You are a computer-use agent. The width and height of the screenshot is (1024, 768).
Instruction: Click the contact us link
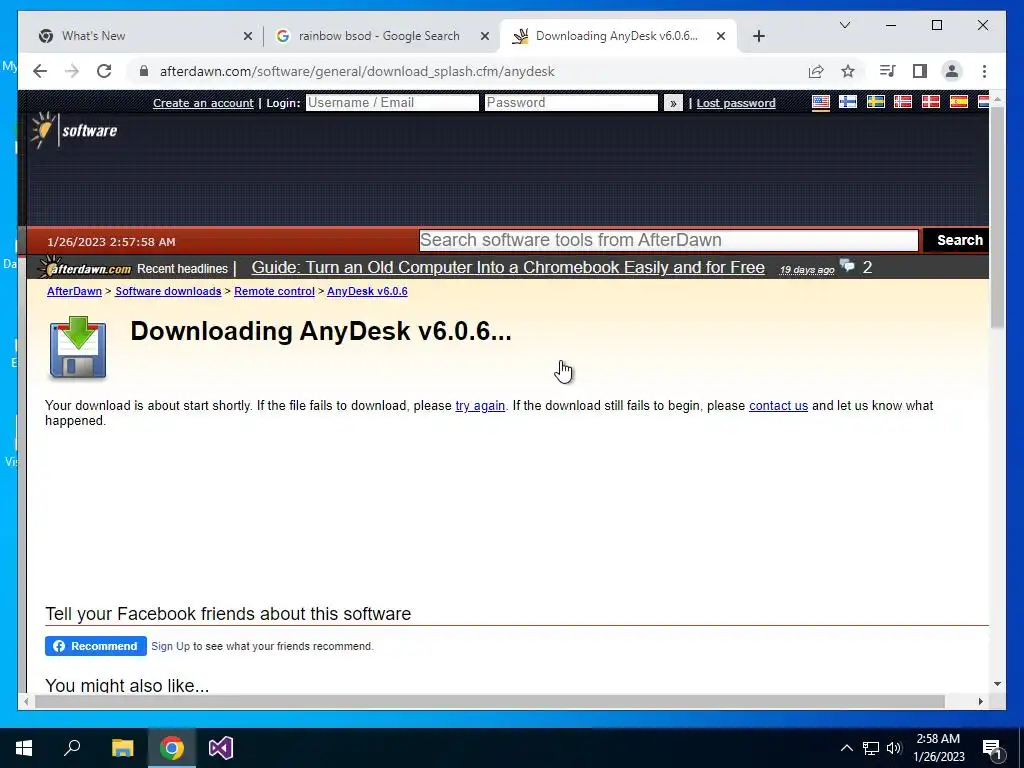[778, 406]
